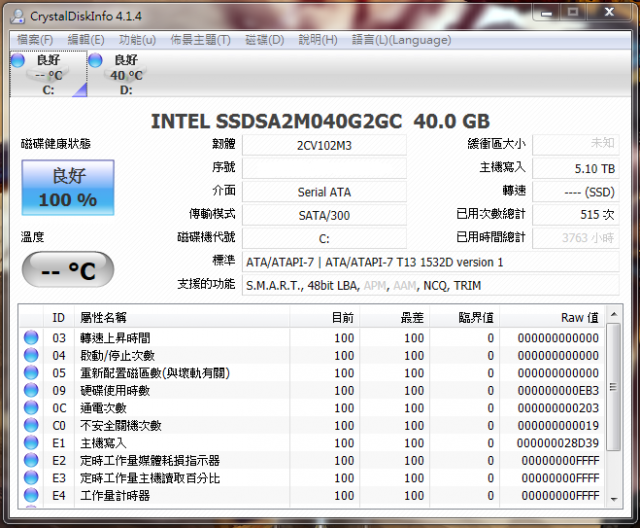Image resolution: width=640 pixels, height=528 pixels.
Task: Click power on hours value 3763 小時
Action: tap(576, 238)
